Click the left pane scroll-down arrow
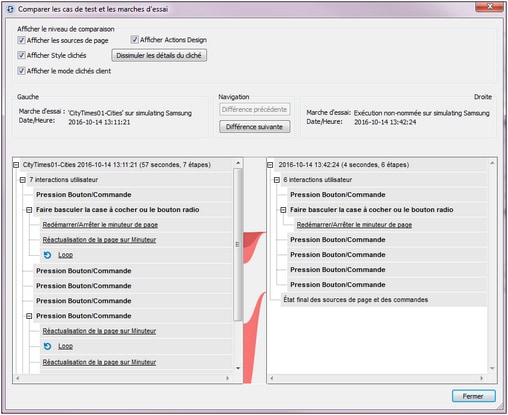 click(x=238, y=368)
